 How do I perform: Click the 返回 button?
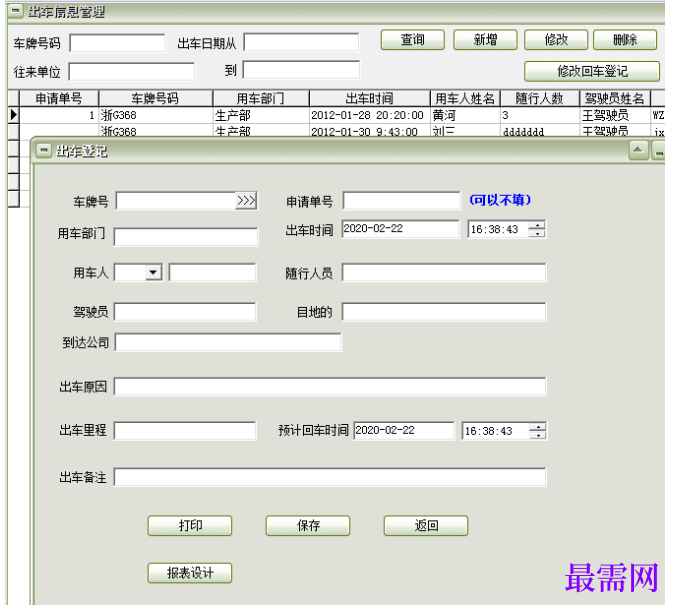[x=426, y=525]
